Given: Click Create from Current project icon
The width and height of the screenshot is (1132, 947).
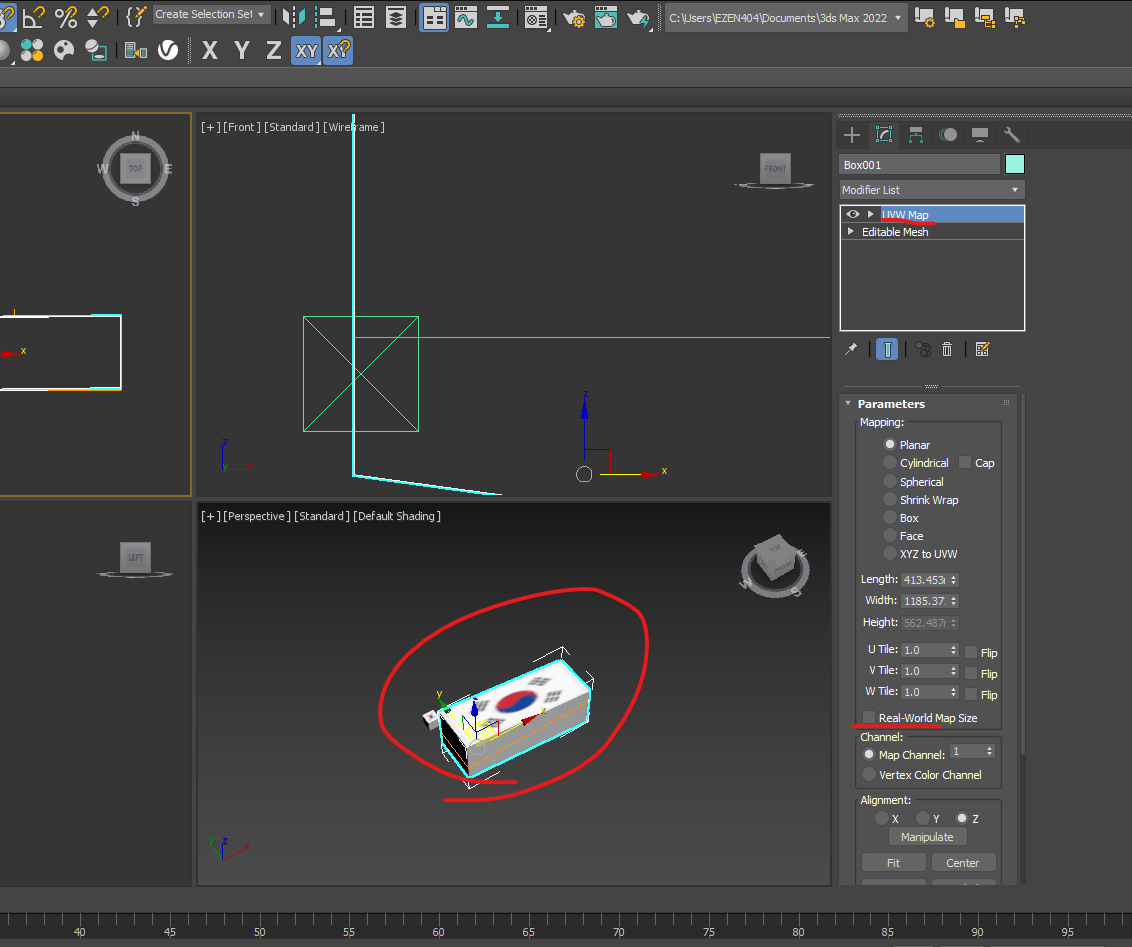Looking at the screenshot, I should tap(1015, 17).
